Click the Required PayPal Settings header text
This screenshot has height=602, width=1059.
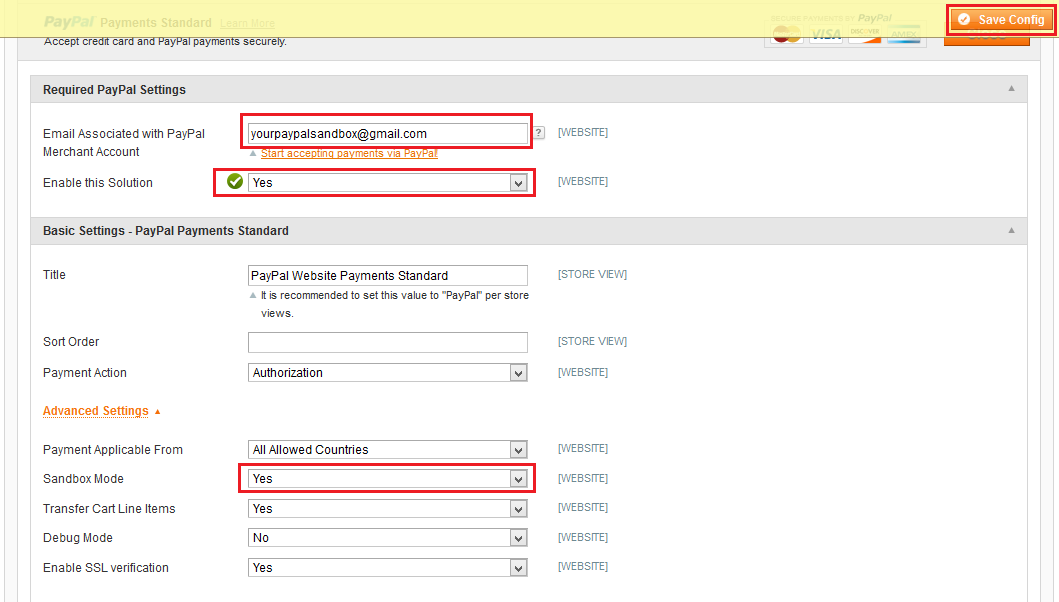[x=114, y=90]
